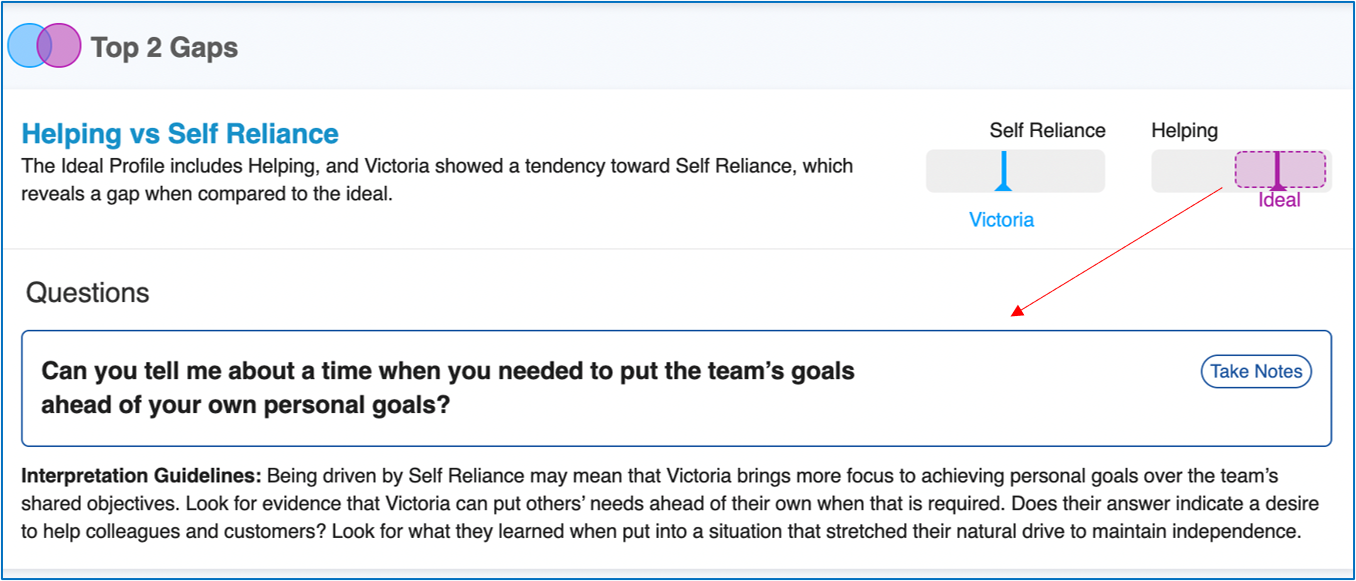Image resolution: width=1356 pixels, height=581 pixels.
Task: Click the purple Ideal marker on Helping
Action: [x=1277, y=171]
